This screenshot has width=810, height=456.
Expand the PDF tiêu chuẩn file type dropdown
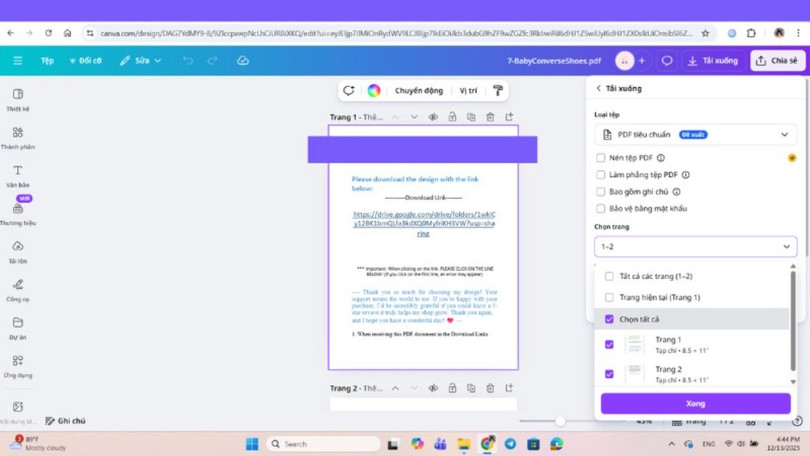[695, 134]
